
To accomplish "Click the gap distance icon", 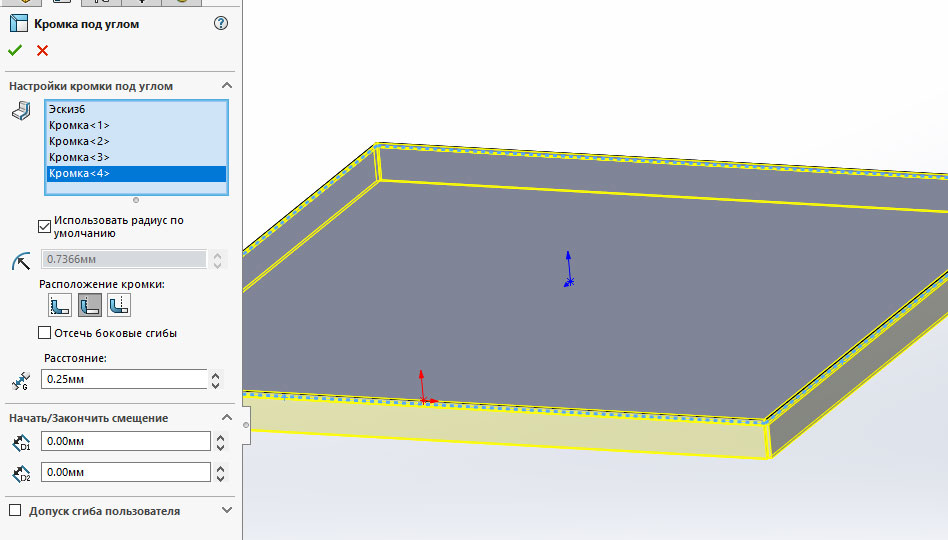I will (x=21, y=381).
